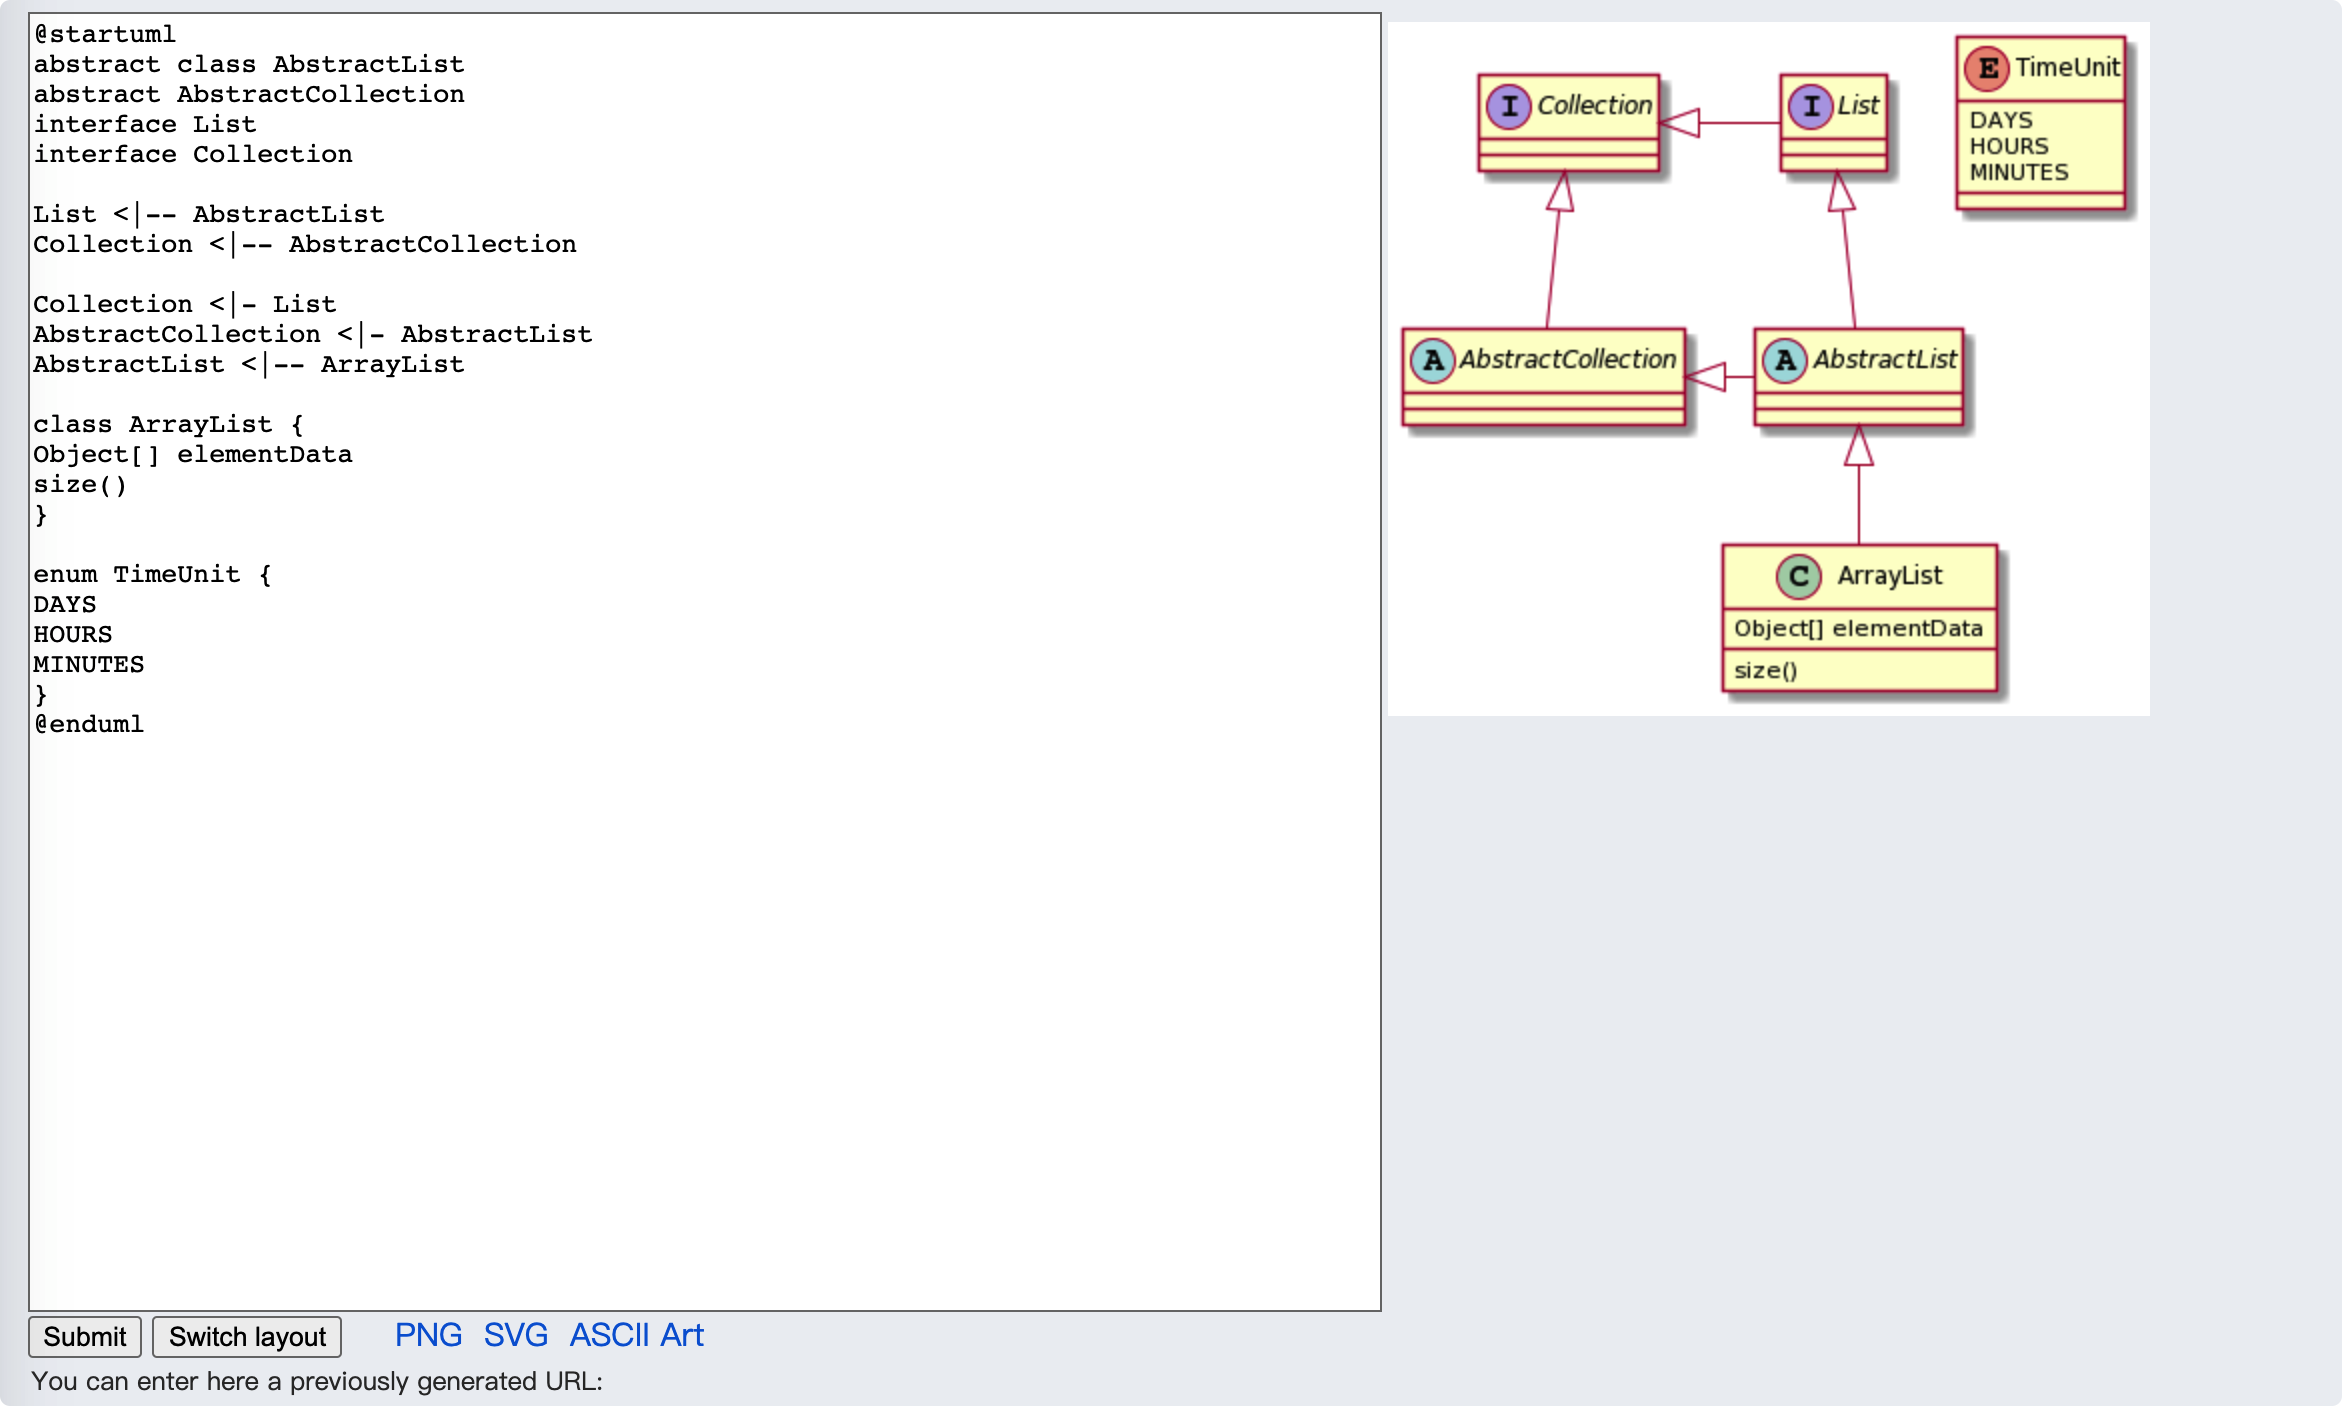Click the '@startuml' line in editor
This screenshot has width=2342, height=1406.
(x=105, y=34)
